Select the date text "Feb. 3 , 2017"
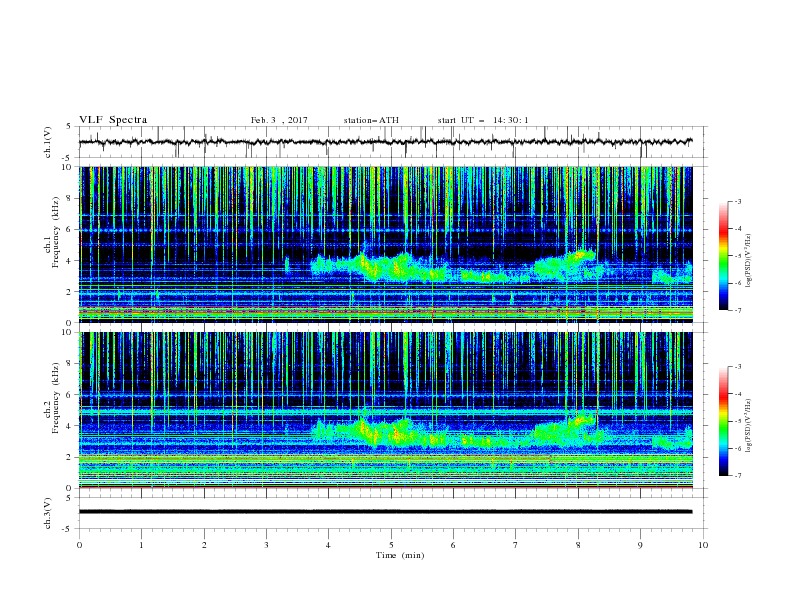 [x=279, y=120]
